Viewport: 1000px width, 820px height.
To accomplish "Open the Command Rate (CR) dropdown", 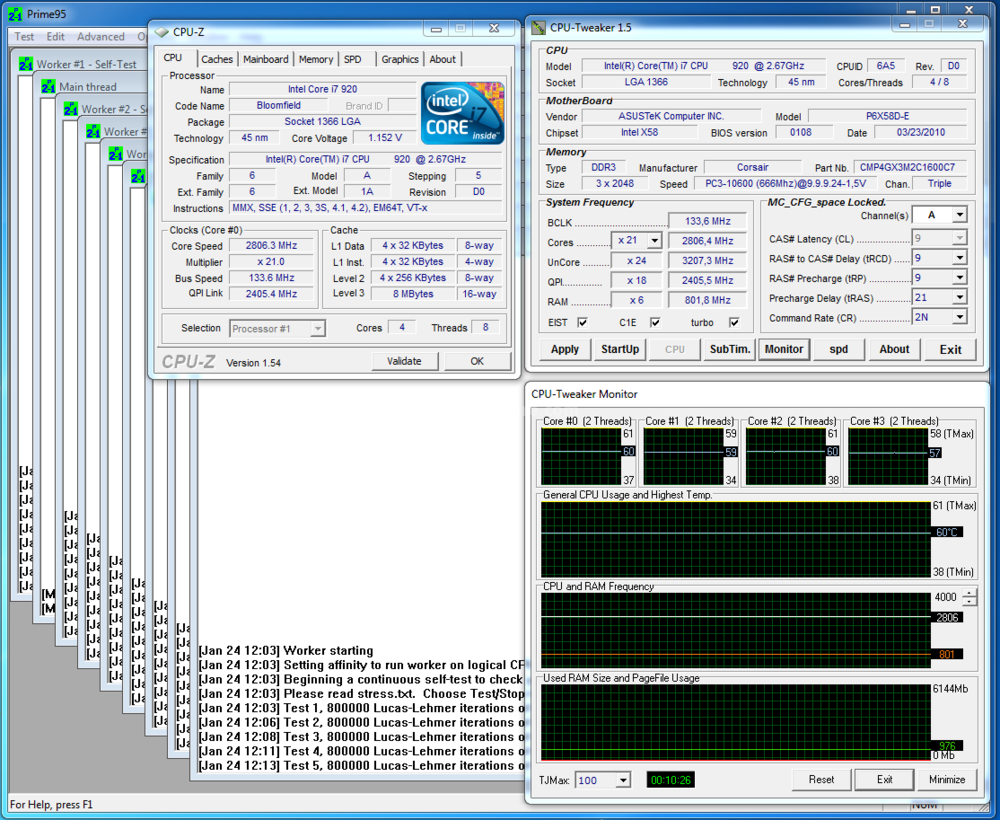I will tap(960, 317).
